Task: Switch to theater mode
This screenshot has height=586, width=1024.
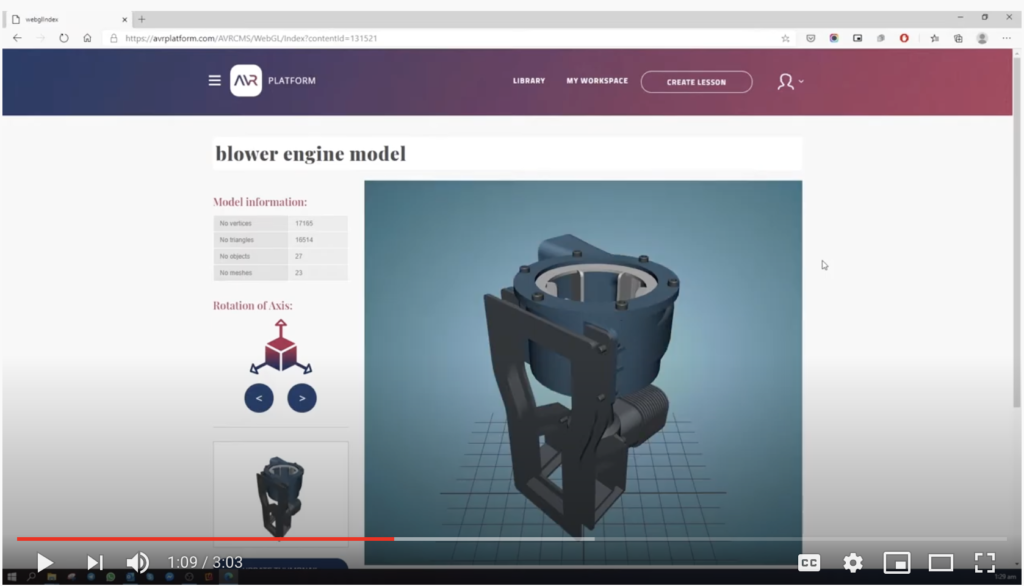Action: coord(941,563)
